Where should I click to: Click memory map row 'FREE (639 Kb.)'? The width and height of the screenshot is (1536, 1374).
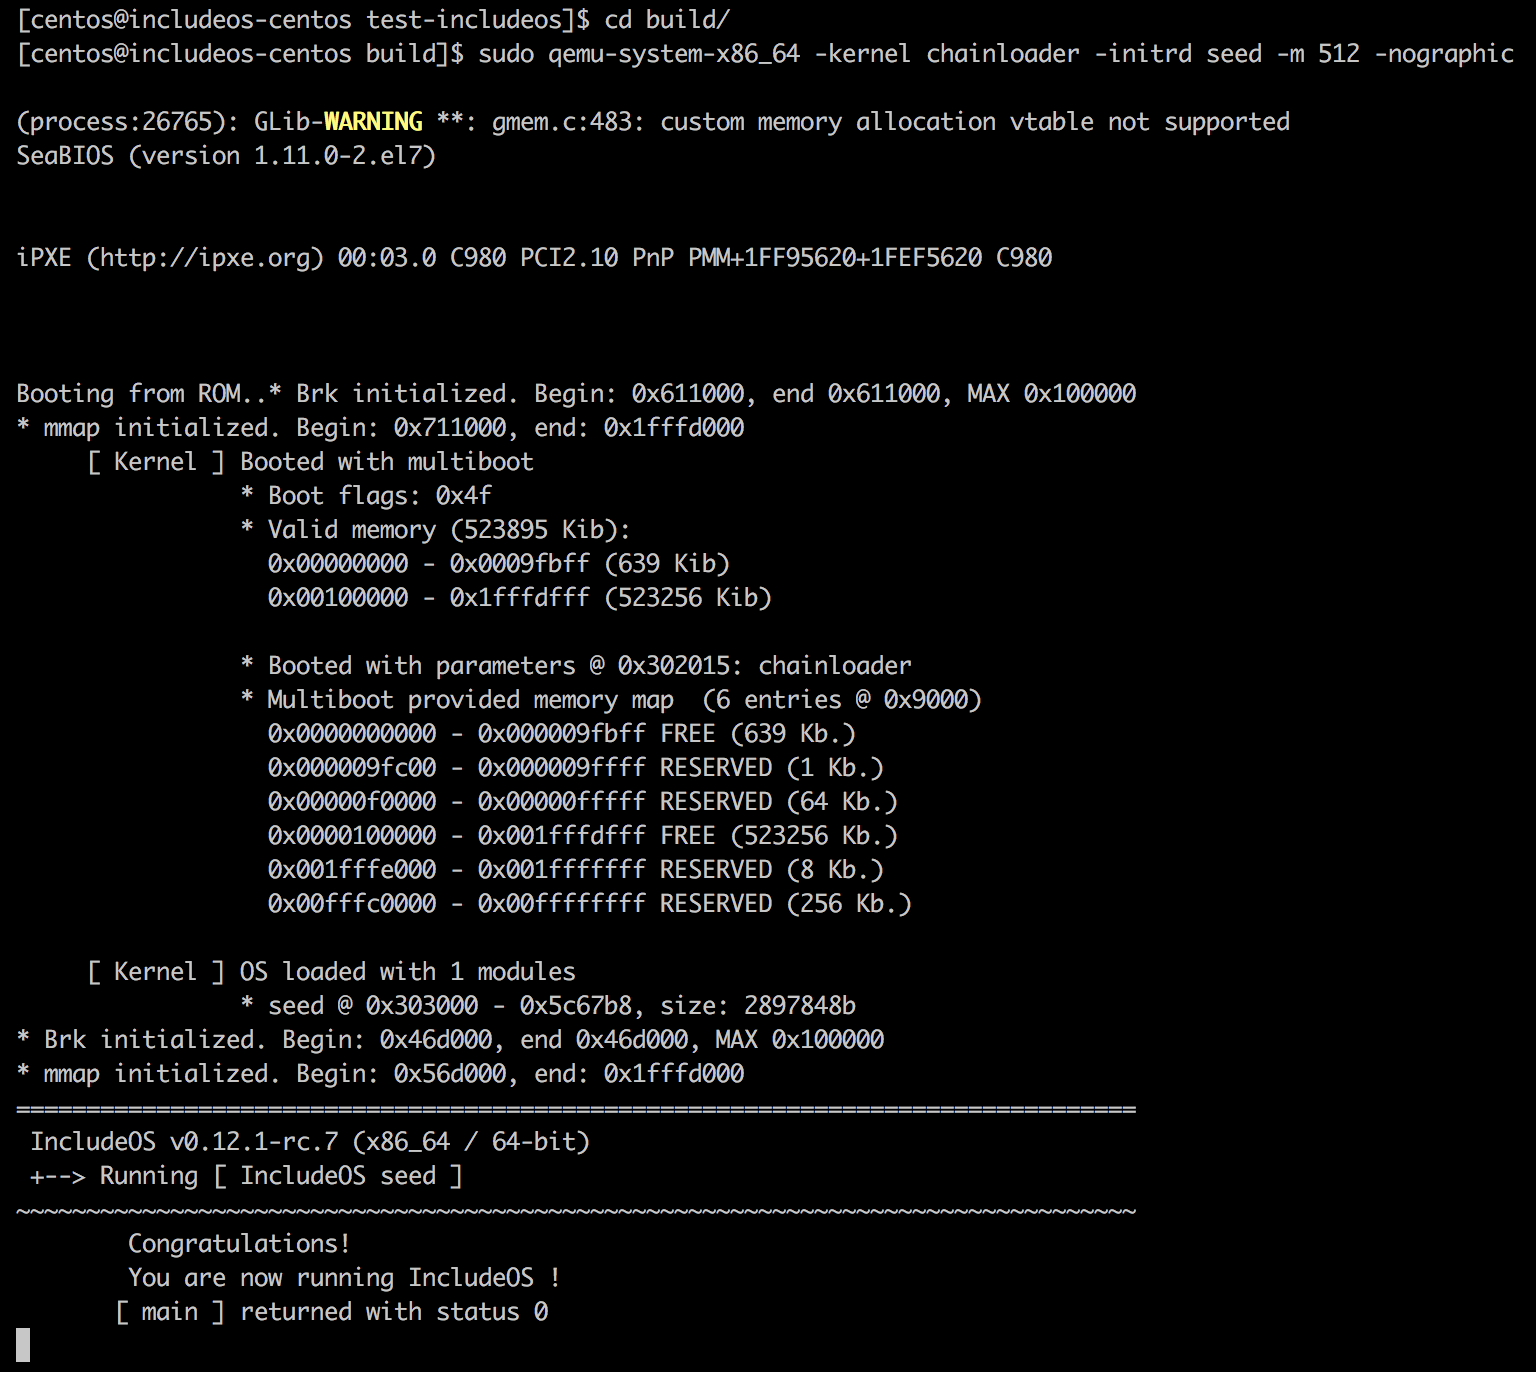pyautogui.click(x=562, y=733)
